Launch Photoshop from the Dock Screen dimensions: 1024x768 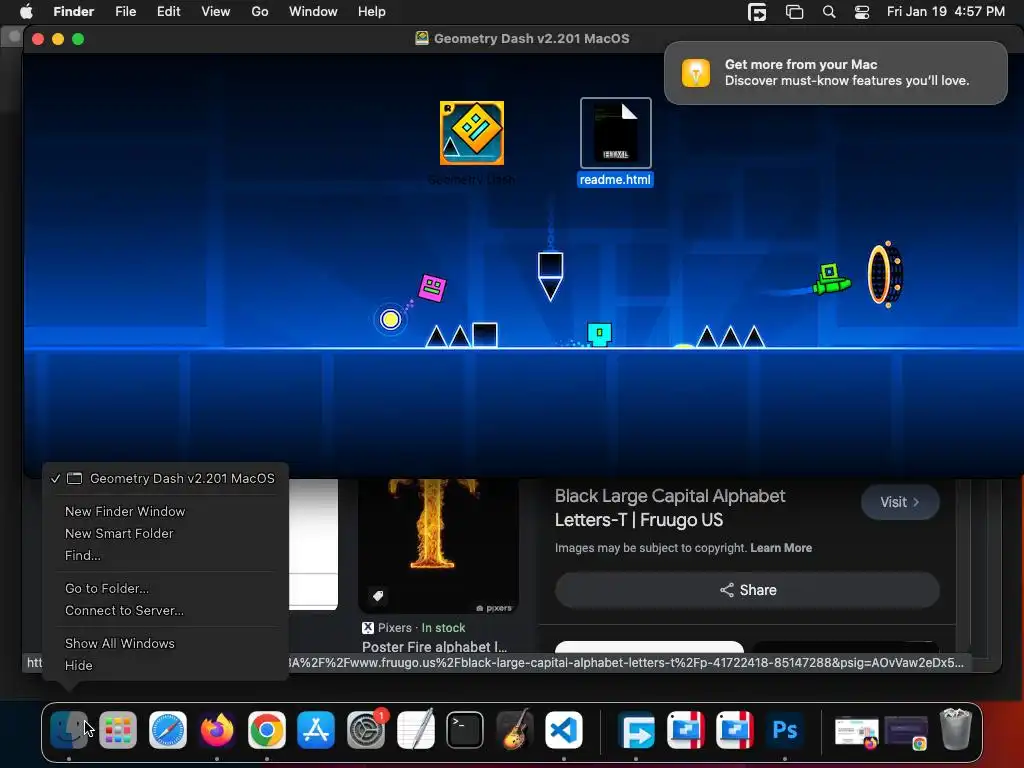point(784,729)
